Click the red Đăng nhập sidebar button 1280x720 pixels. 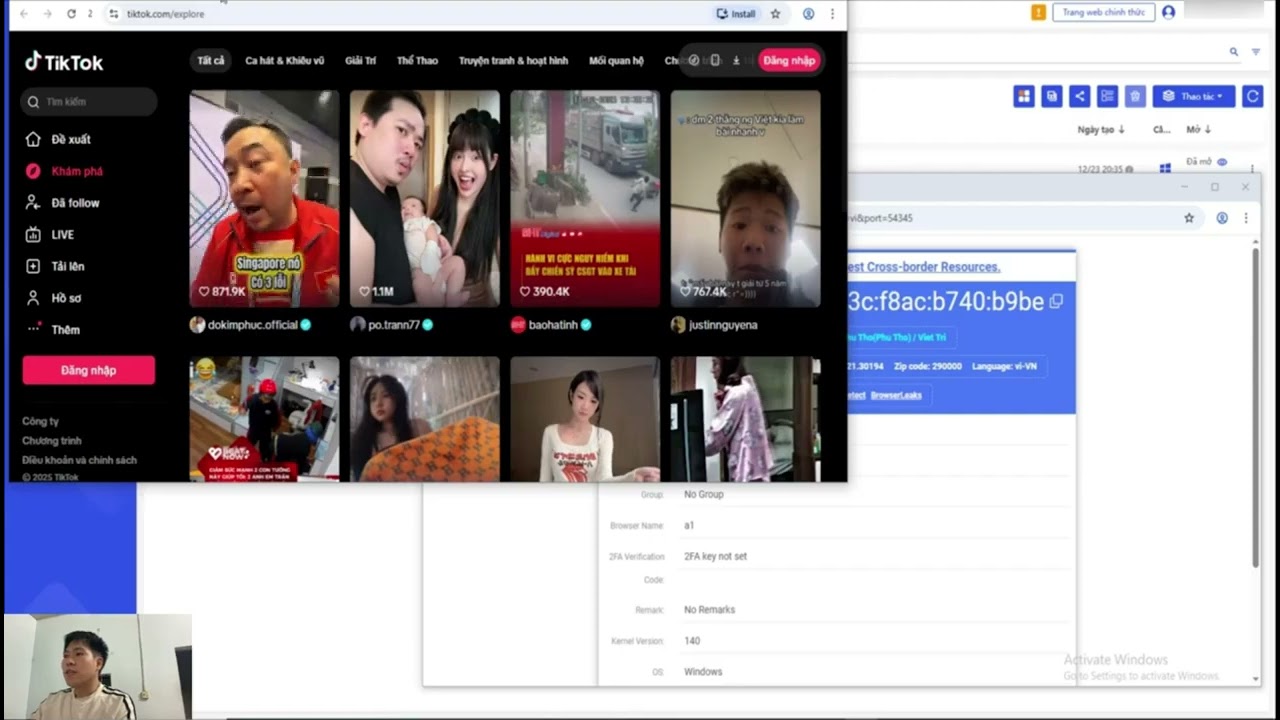click(89, 370)
